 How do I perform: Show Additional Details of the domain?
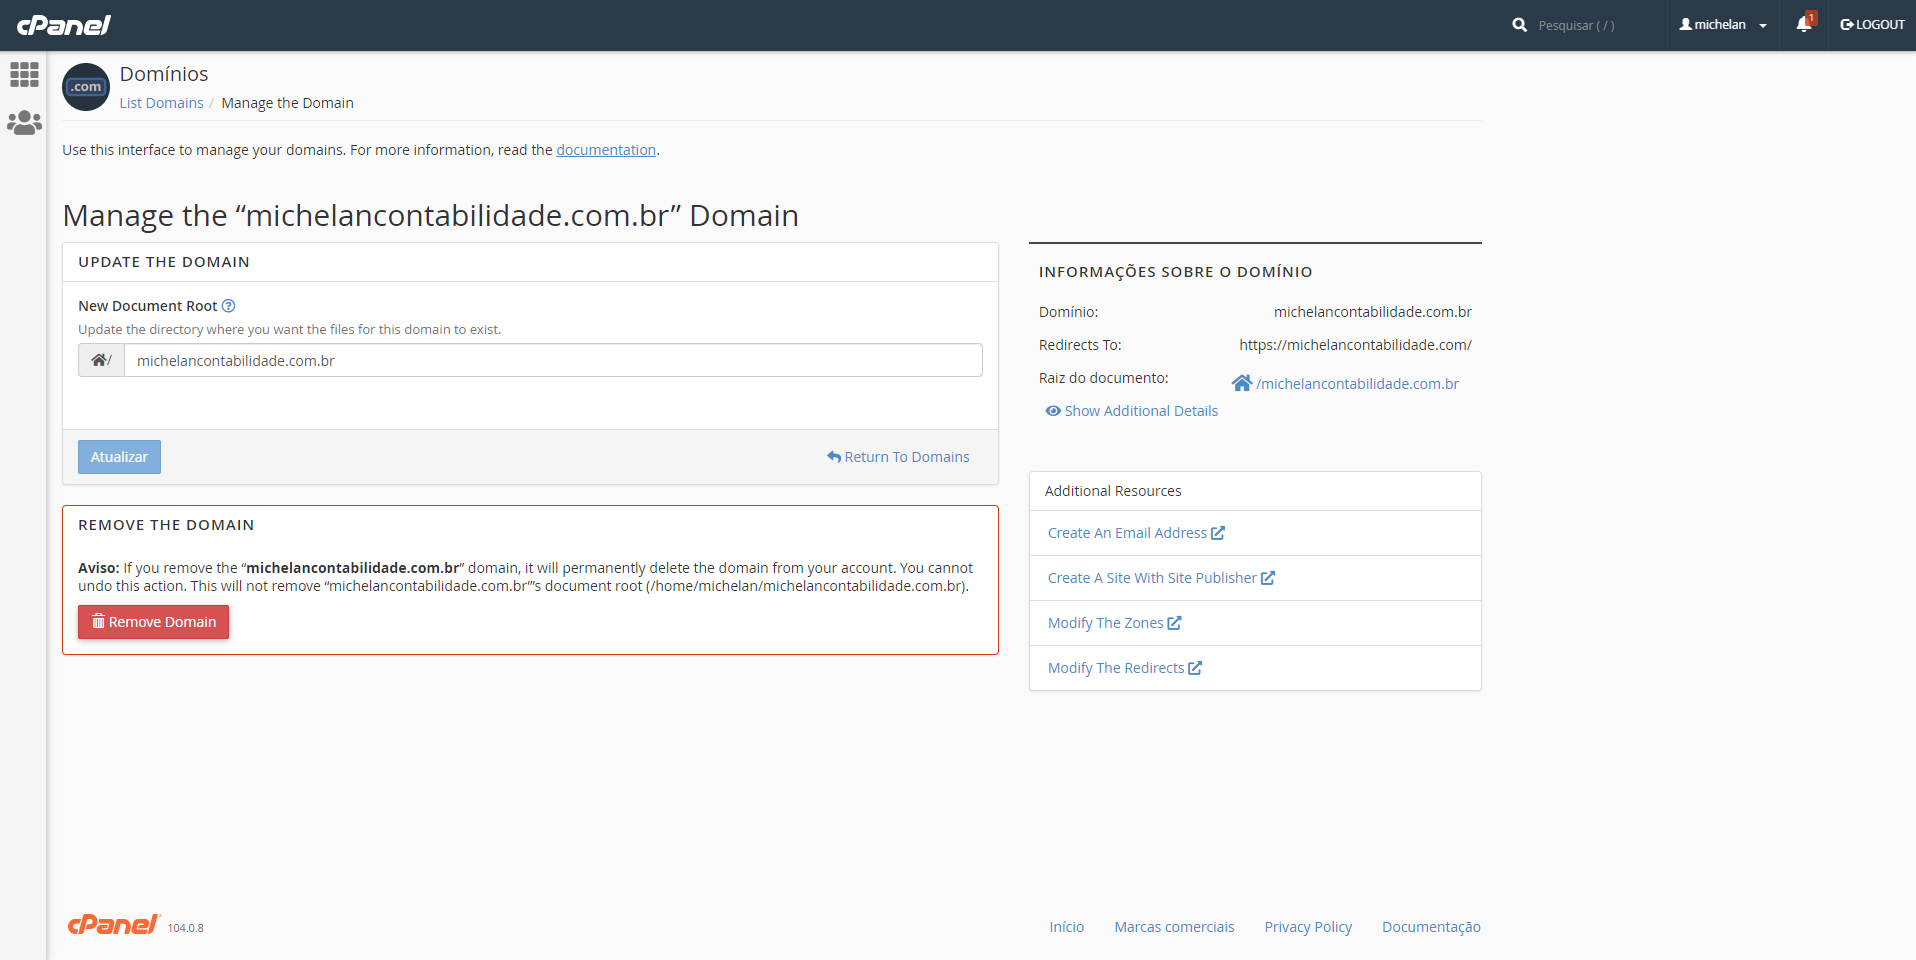coord(1131,411)
